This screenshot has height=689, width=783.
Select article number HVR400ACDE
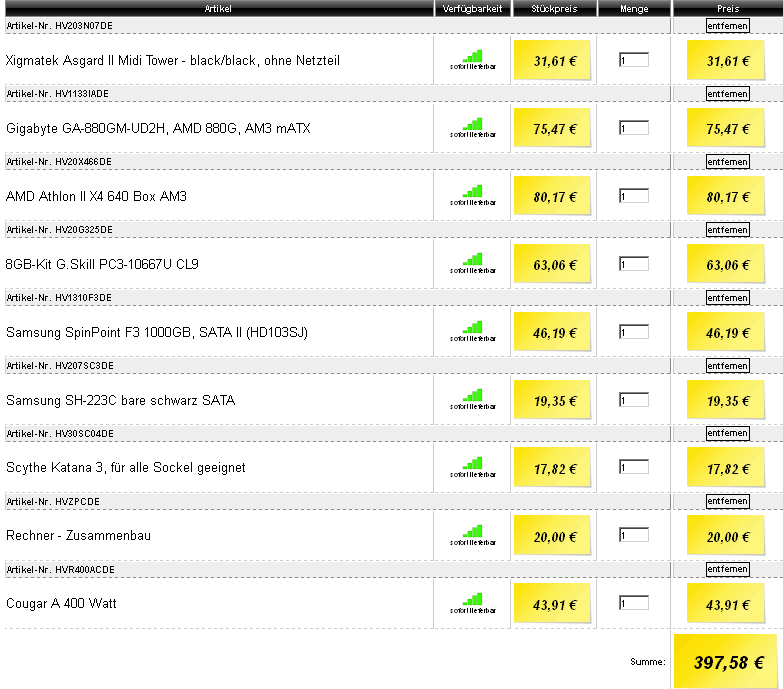click(x=85, y=570)
